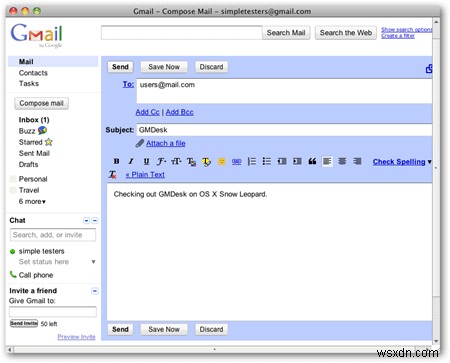Click the top Discard button
Viewport: 450px width, 363px height.
[x=211, y=67]
